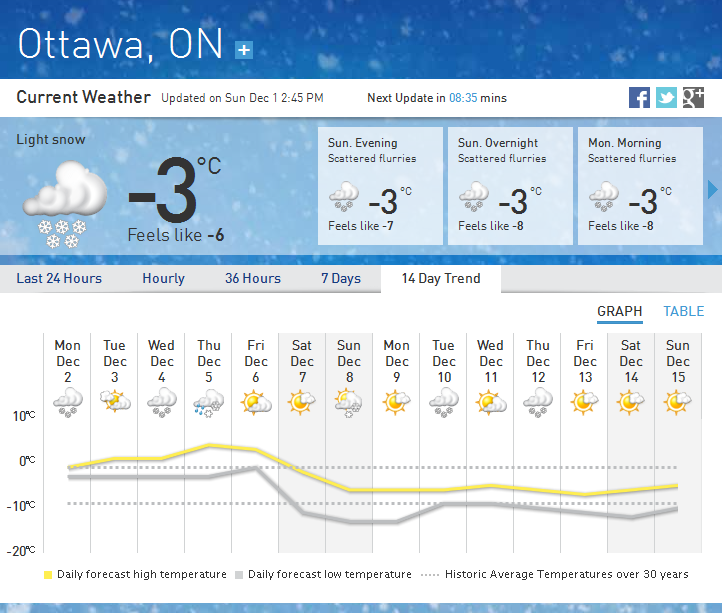Select the 7 Days tab
Viewport: 722px width, 613px height.
(x=341, y=278)
